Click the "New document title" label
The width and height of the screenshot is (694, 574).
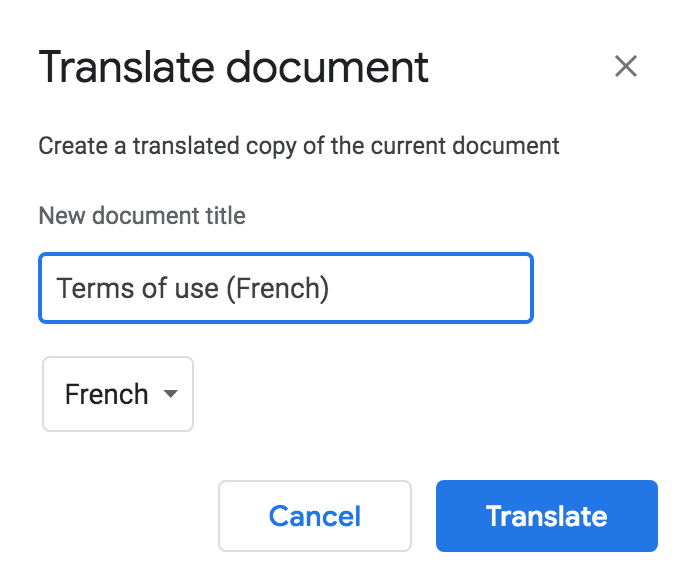coord(142,215)
